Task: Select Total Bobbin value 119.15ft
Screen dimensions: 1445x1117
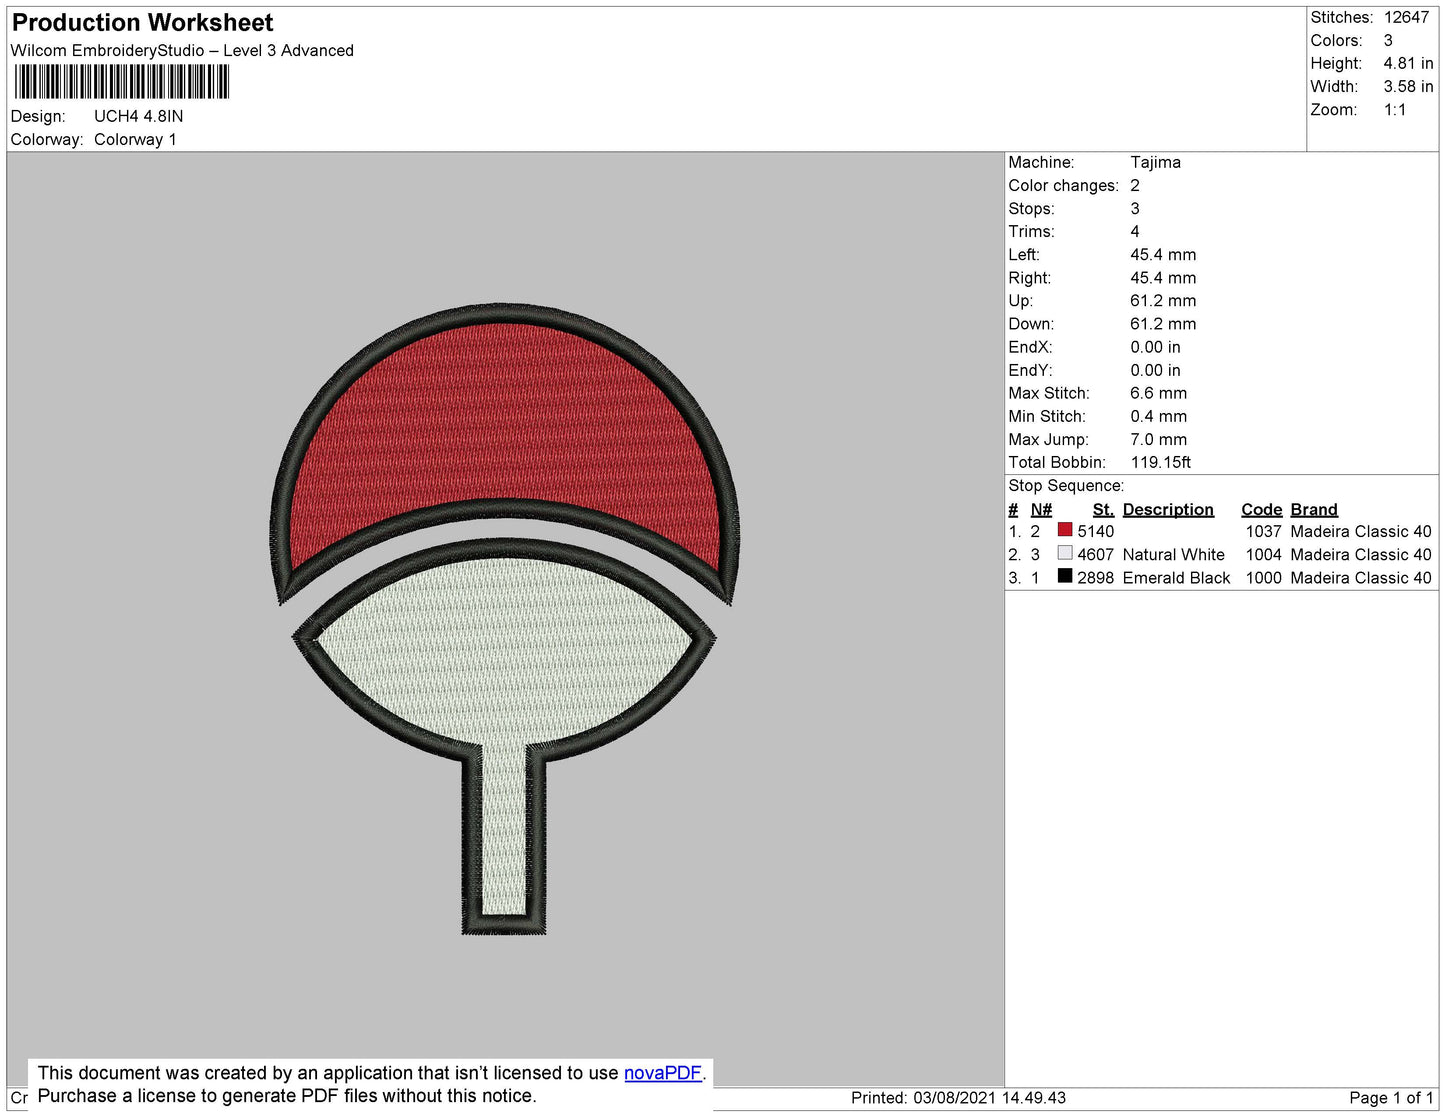Action: 1160,462
